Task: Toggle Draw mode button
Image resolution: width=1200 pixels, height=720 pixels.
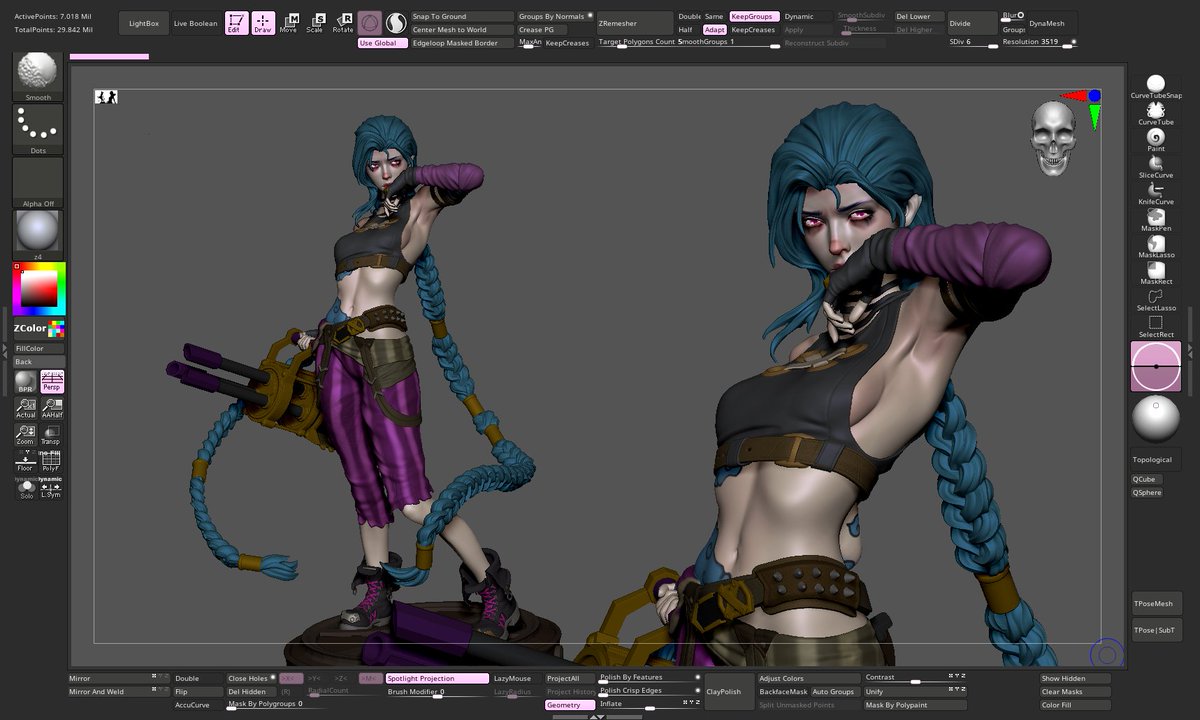Action: [263, 23]
